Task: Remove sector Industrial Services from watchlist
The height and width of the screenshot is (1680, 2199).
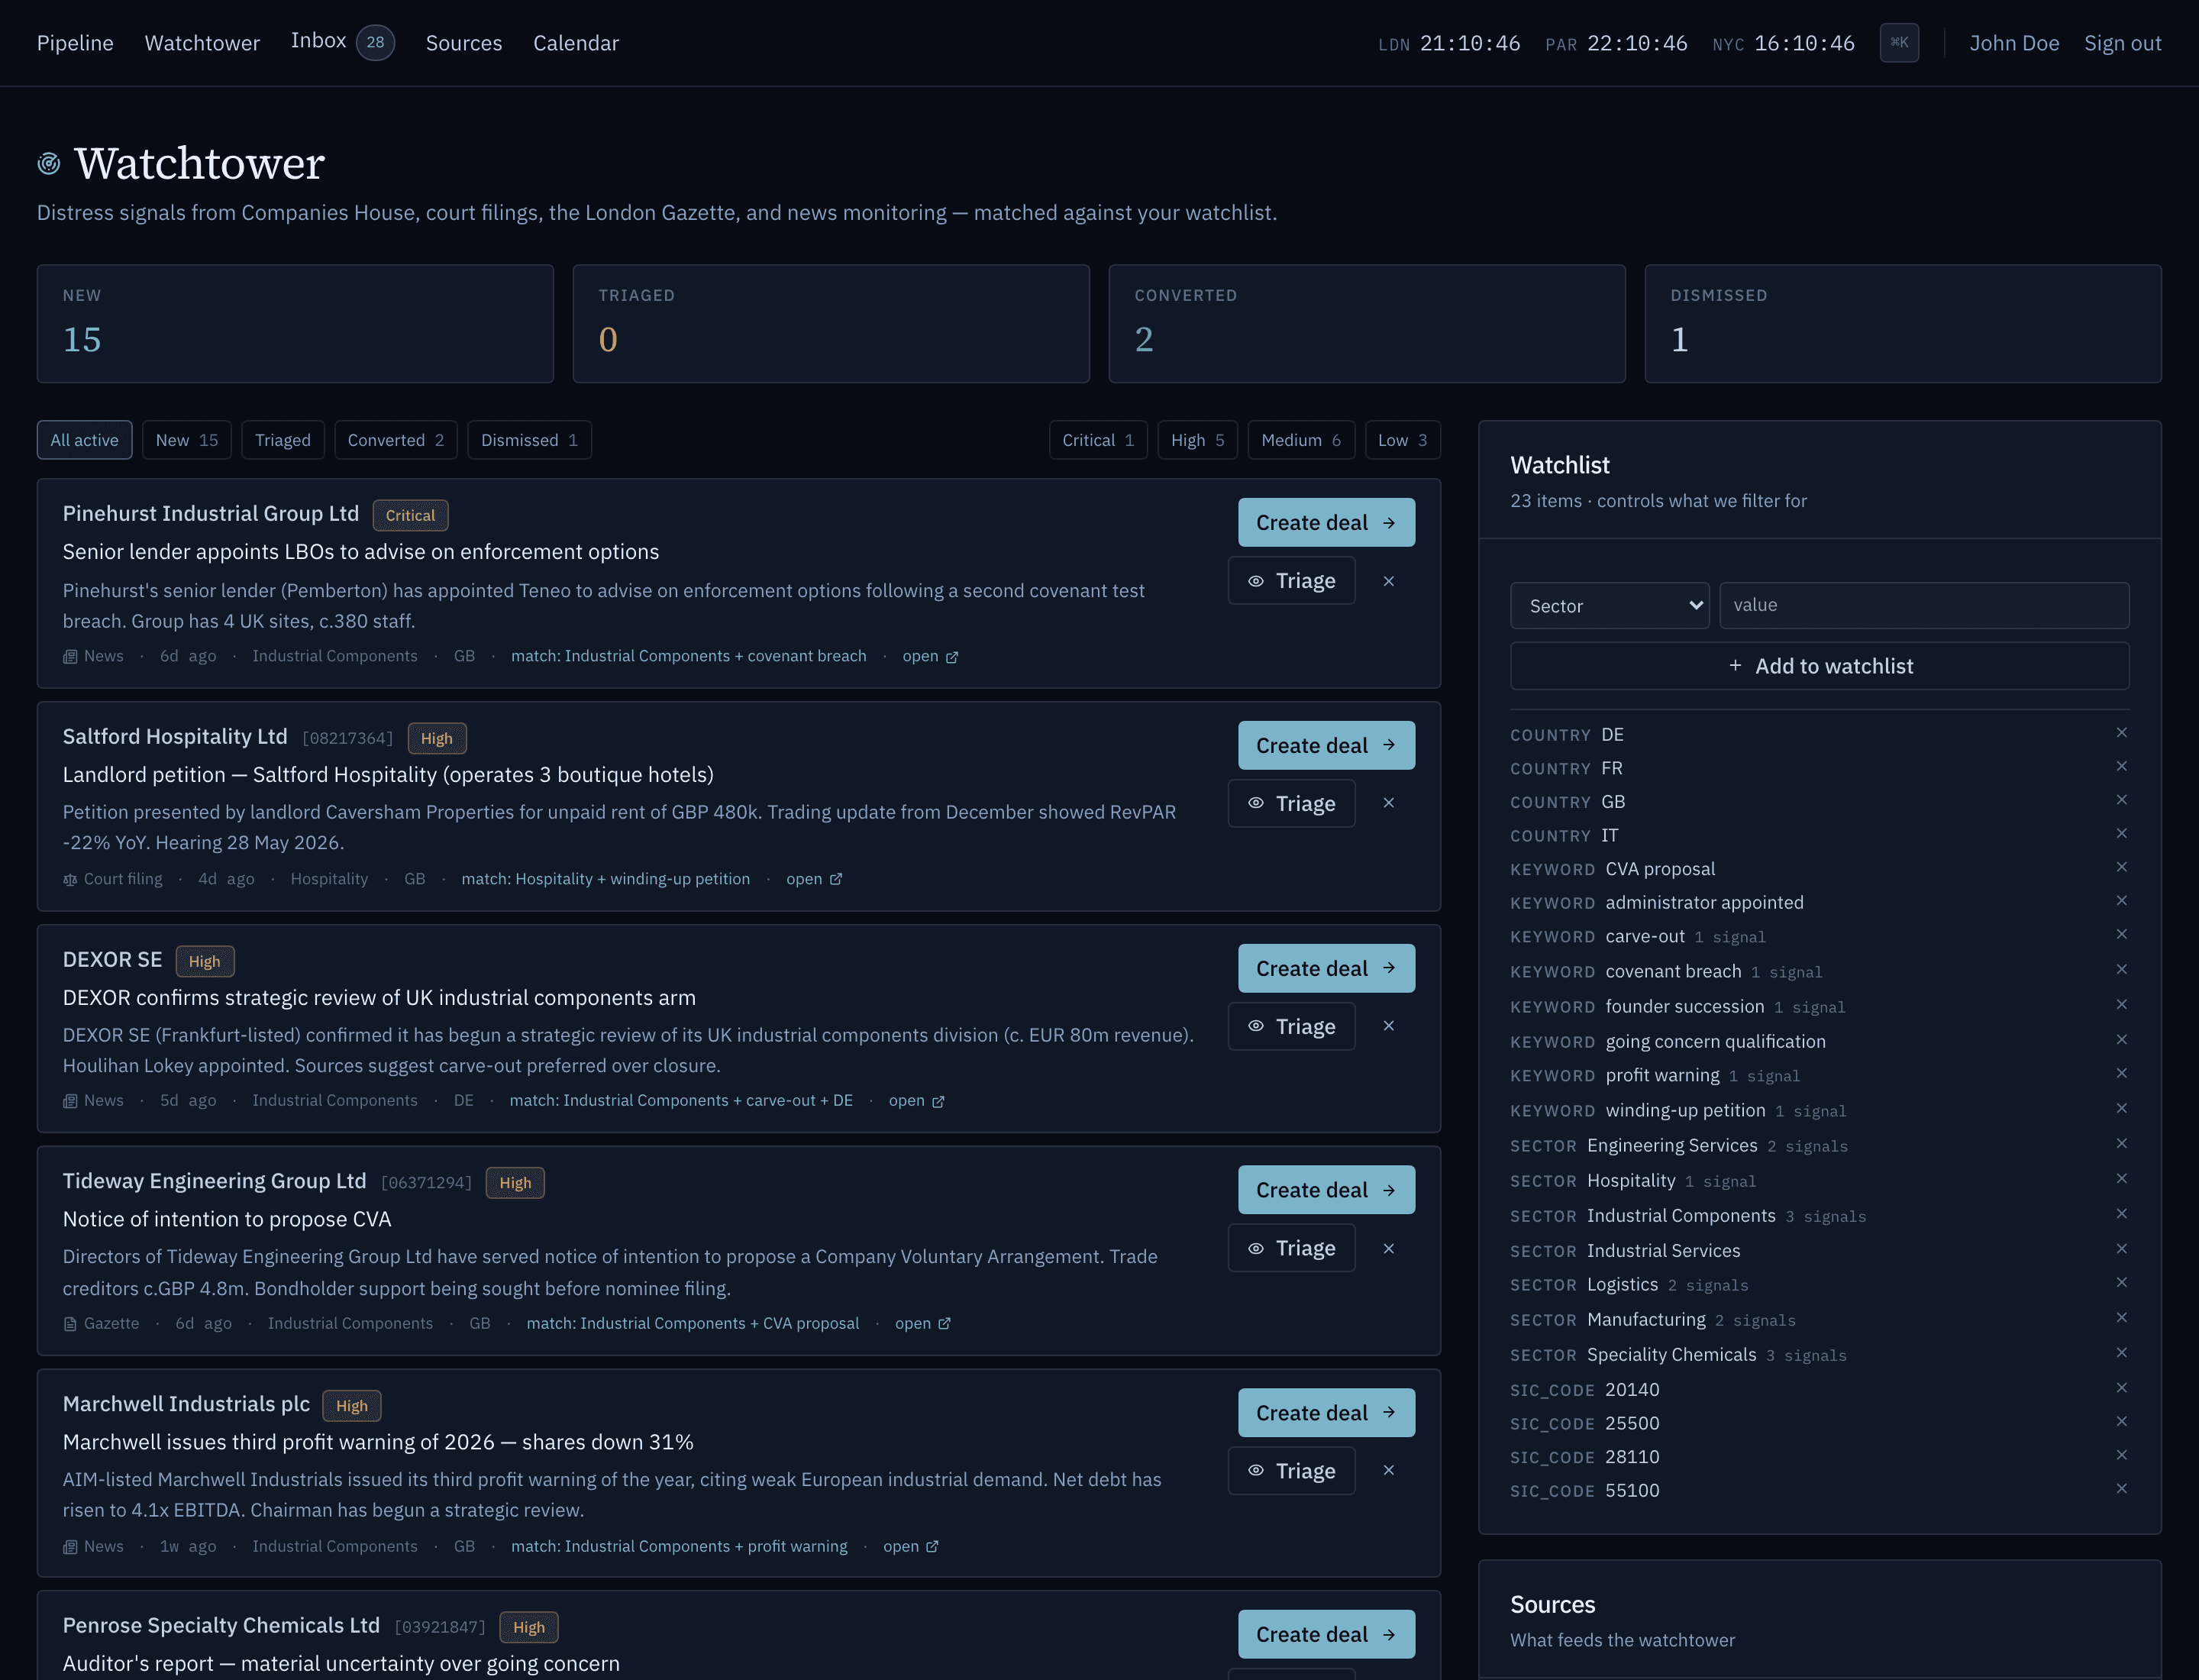Action: (2121, 1249)
